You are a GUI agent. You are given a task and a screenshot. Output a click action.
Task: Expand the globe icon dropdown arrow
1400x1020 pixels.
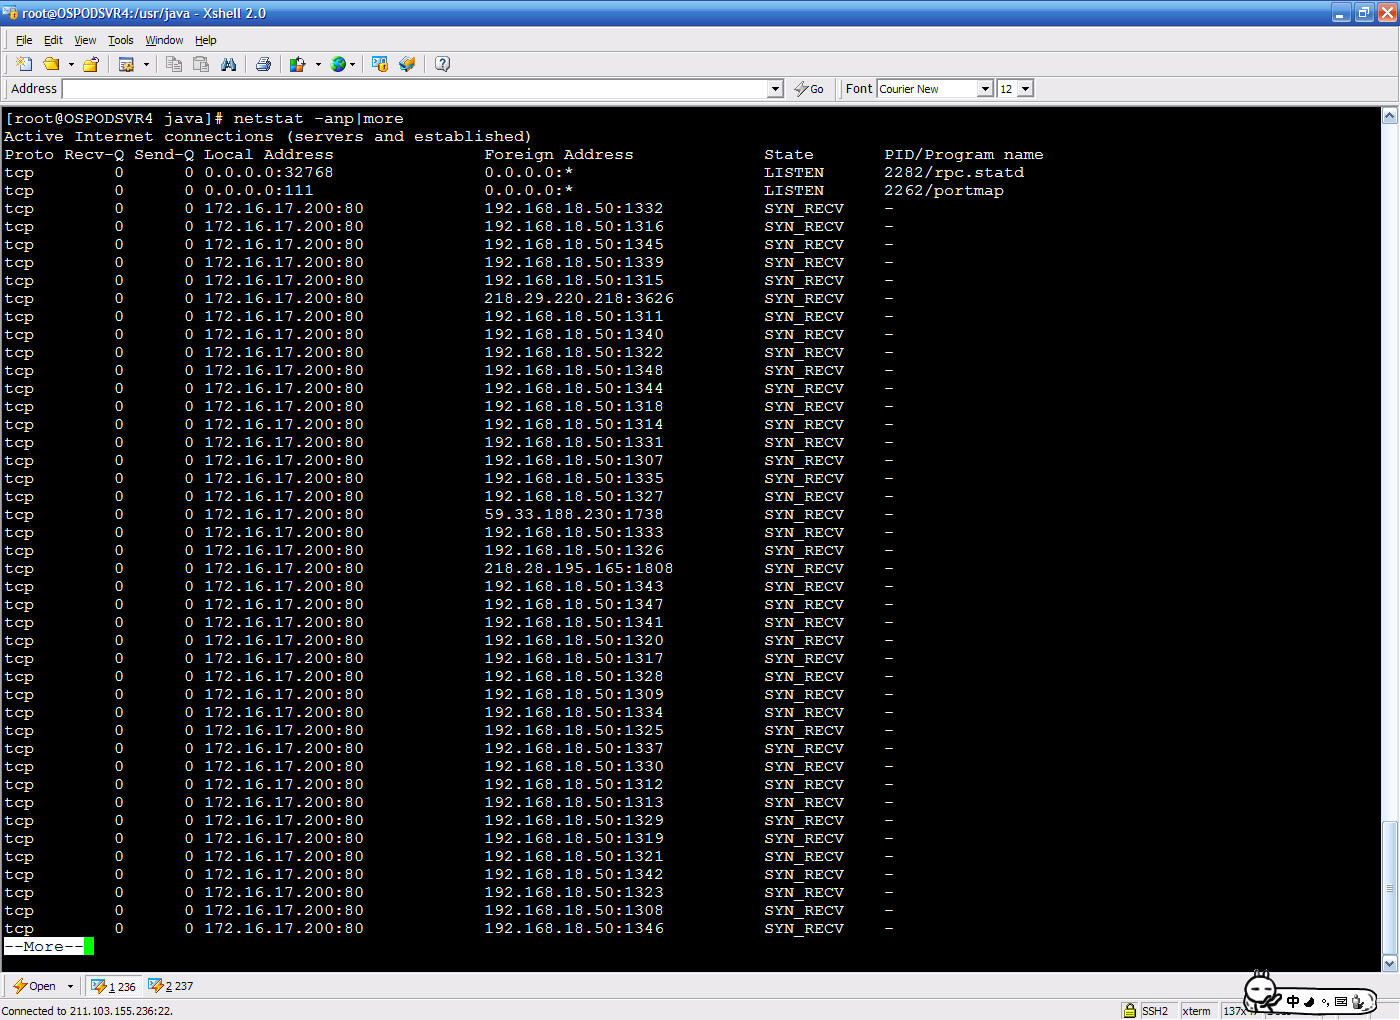[353, 64]
